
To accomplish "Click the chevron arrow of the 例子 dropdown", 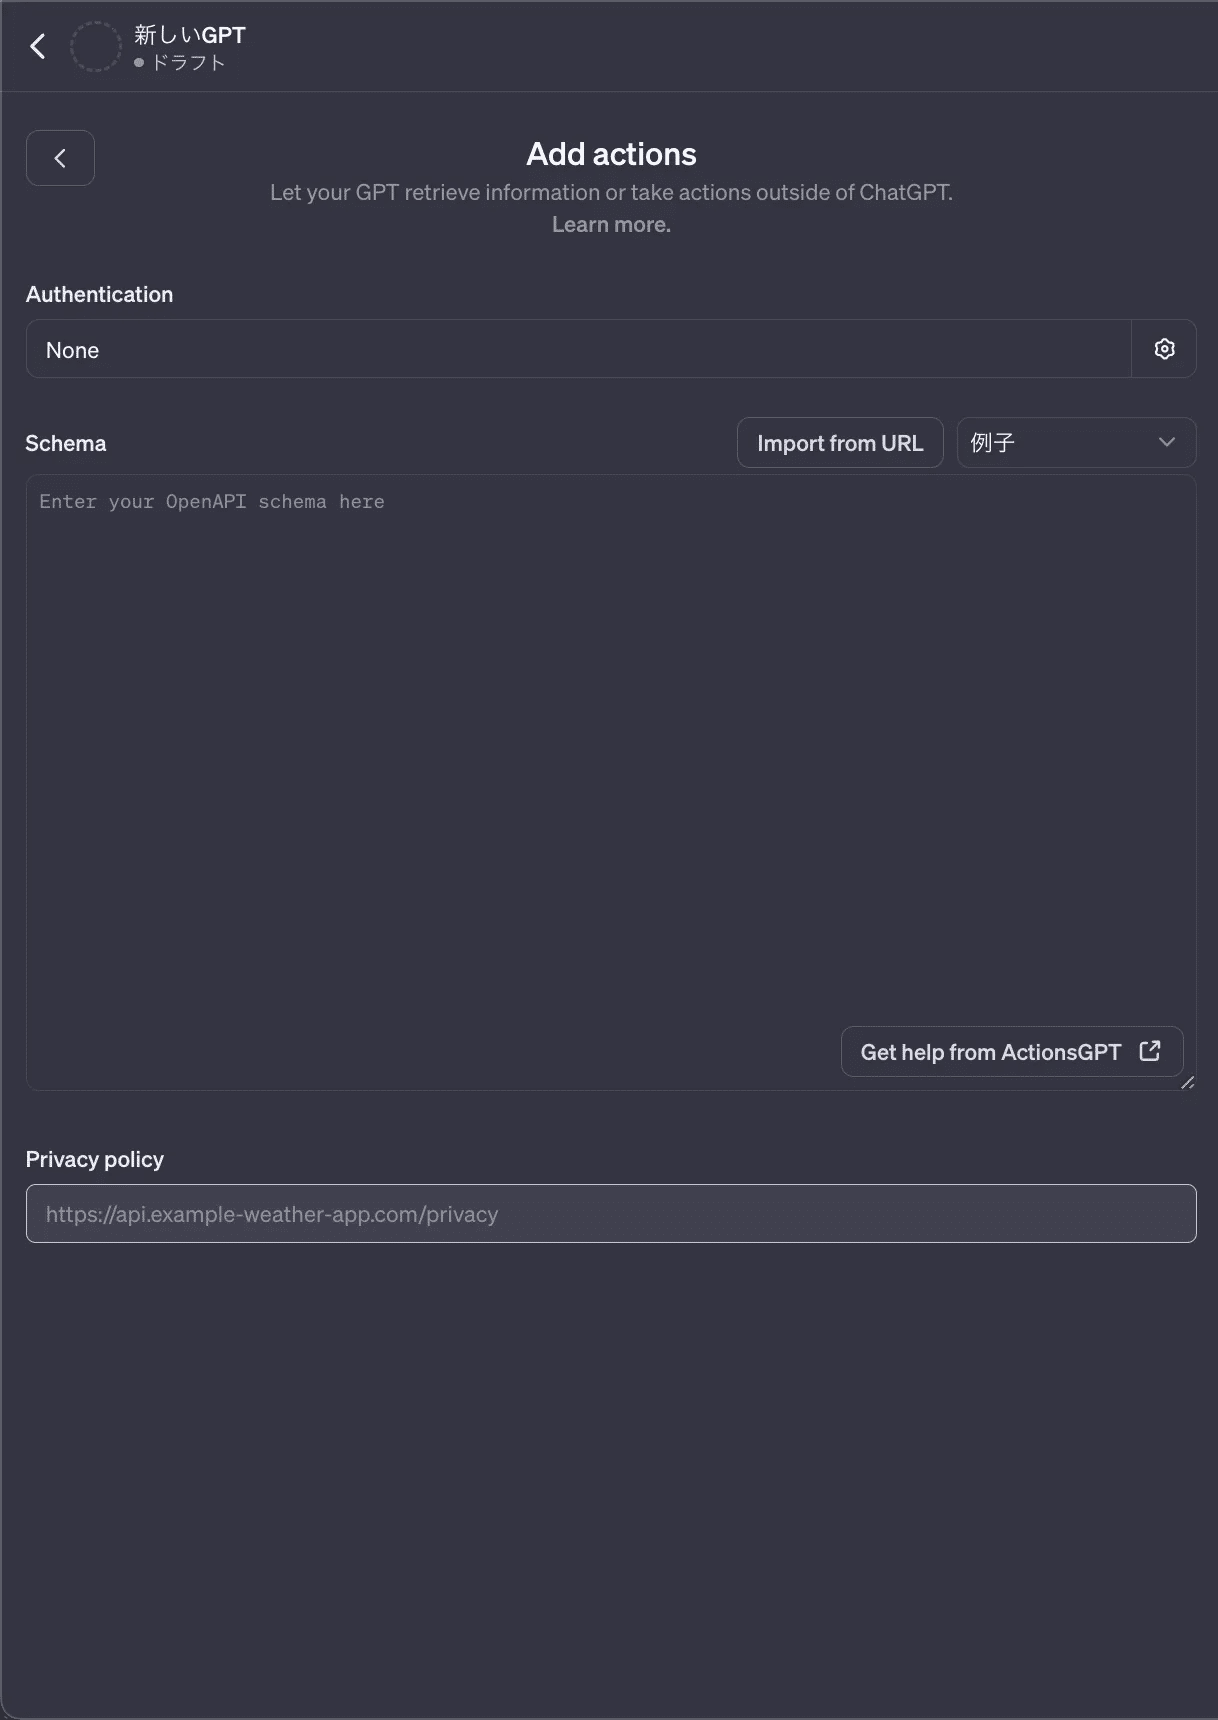I will pos(1166,443).
